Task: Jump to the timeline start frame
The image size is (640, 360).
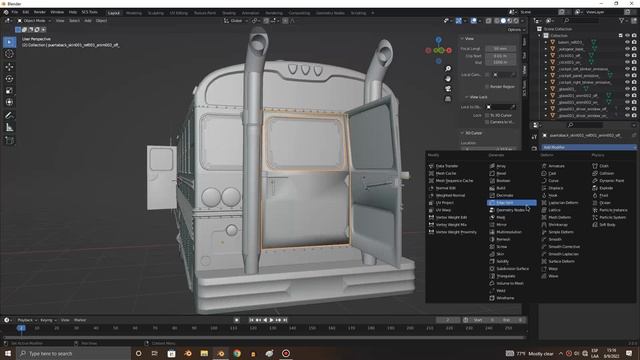Action: (251, 320)
